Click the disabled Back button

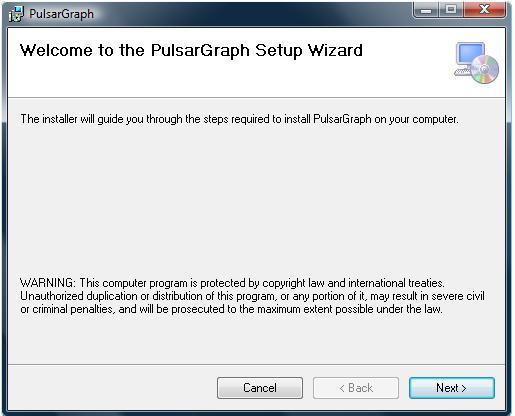(x=356, y=388)
